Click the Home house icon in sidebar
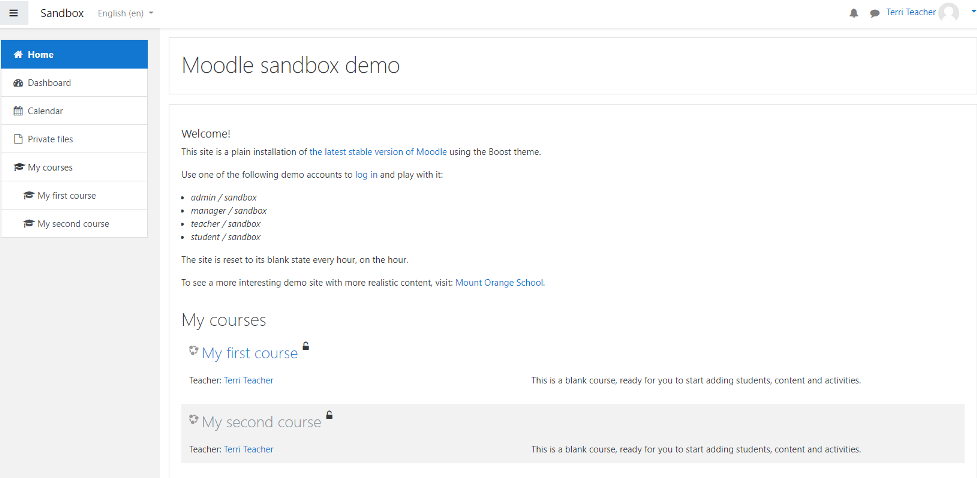This screenshot has height=478, width=977. 18,55
